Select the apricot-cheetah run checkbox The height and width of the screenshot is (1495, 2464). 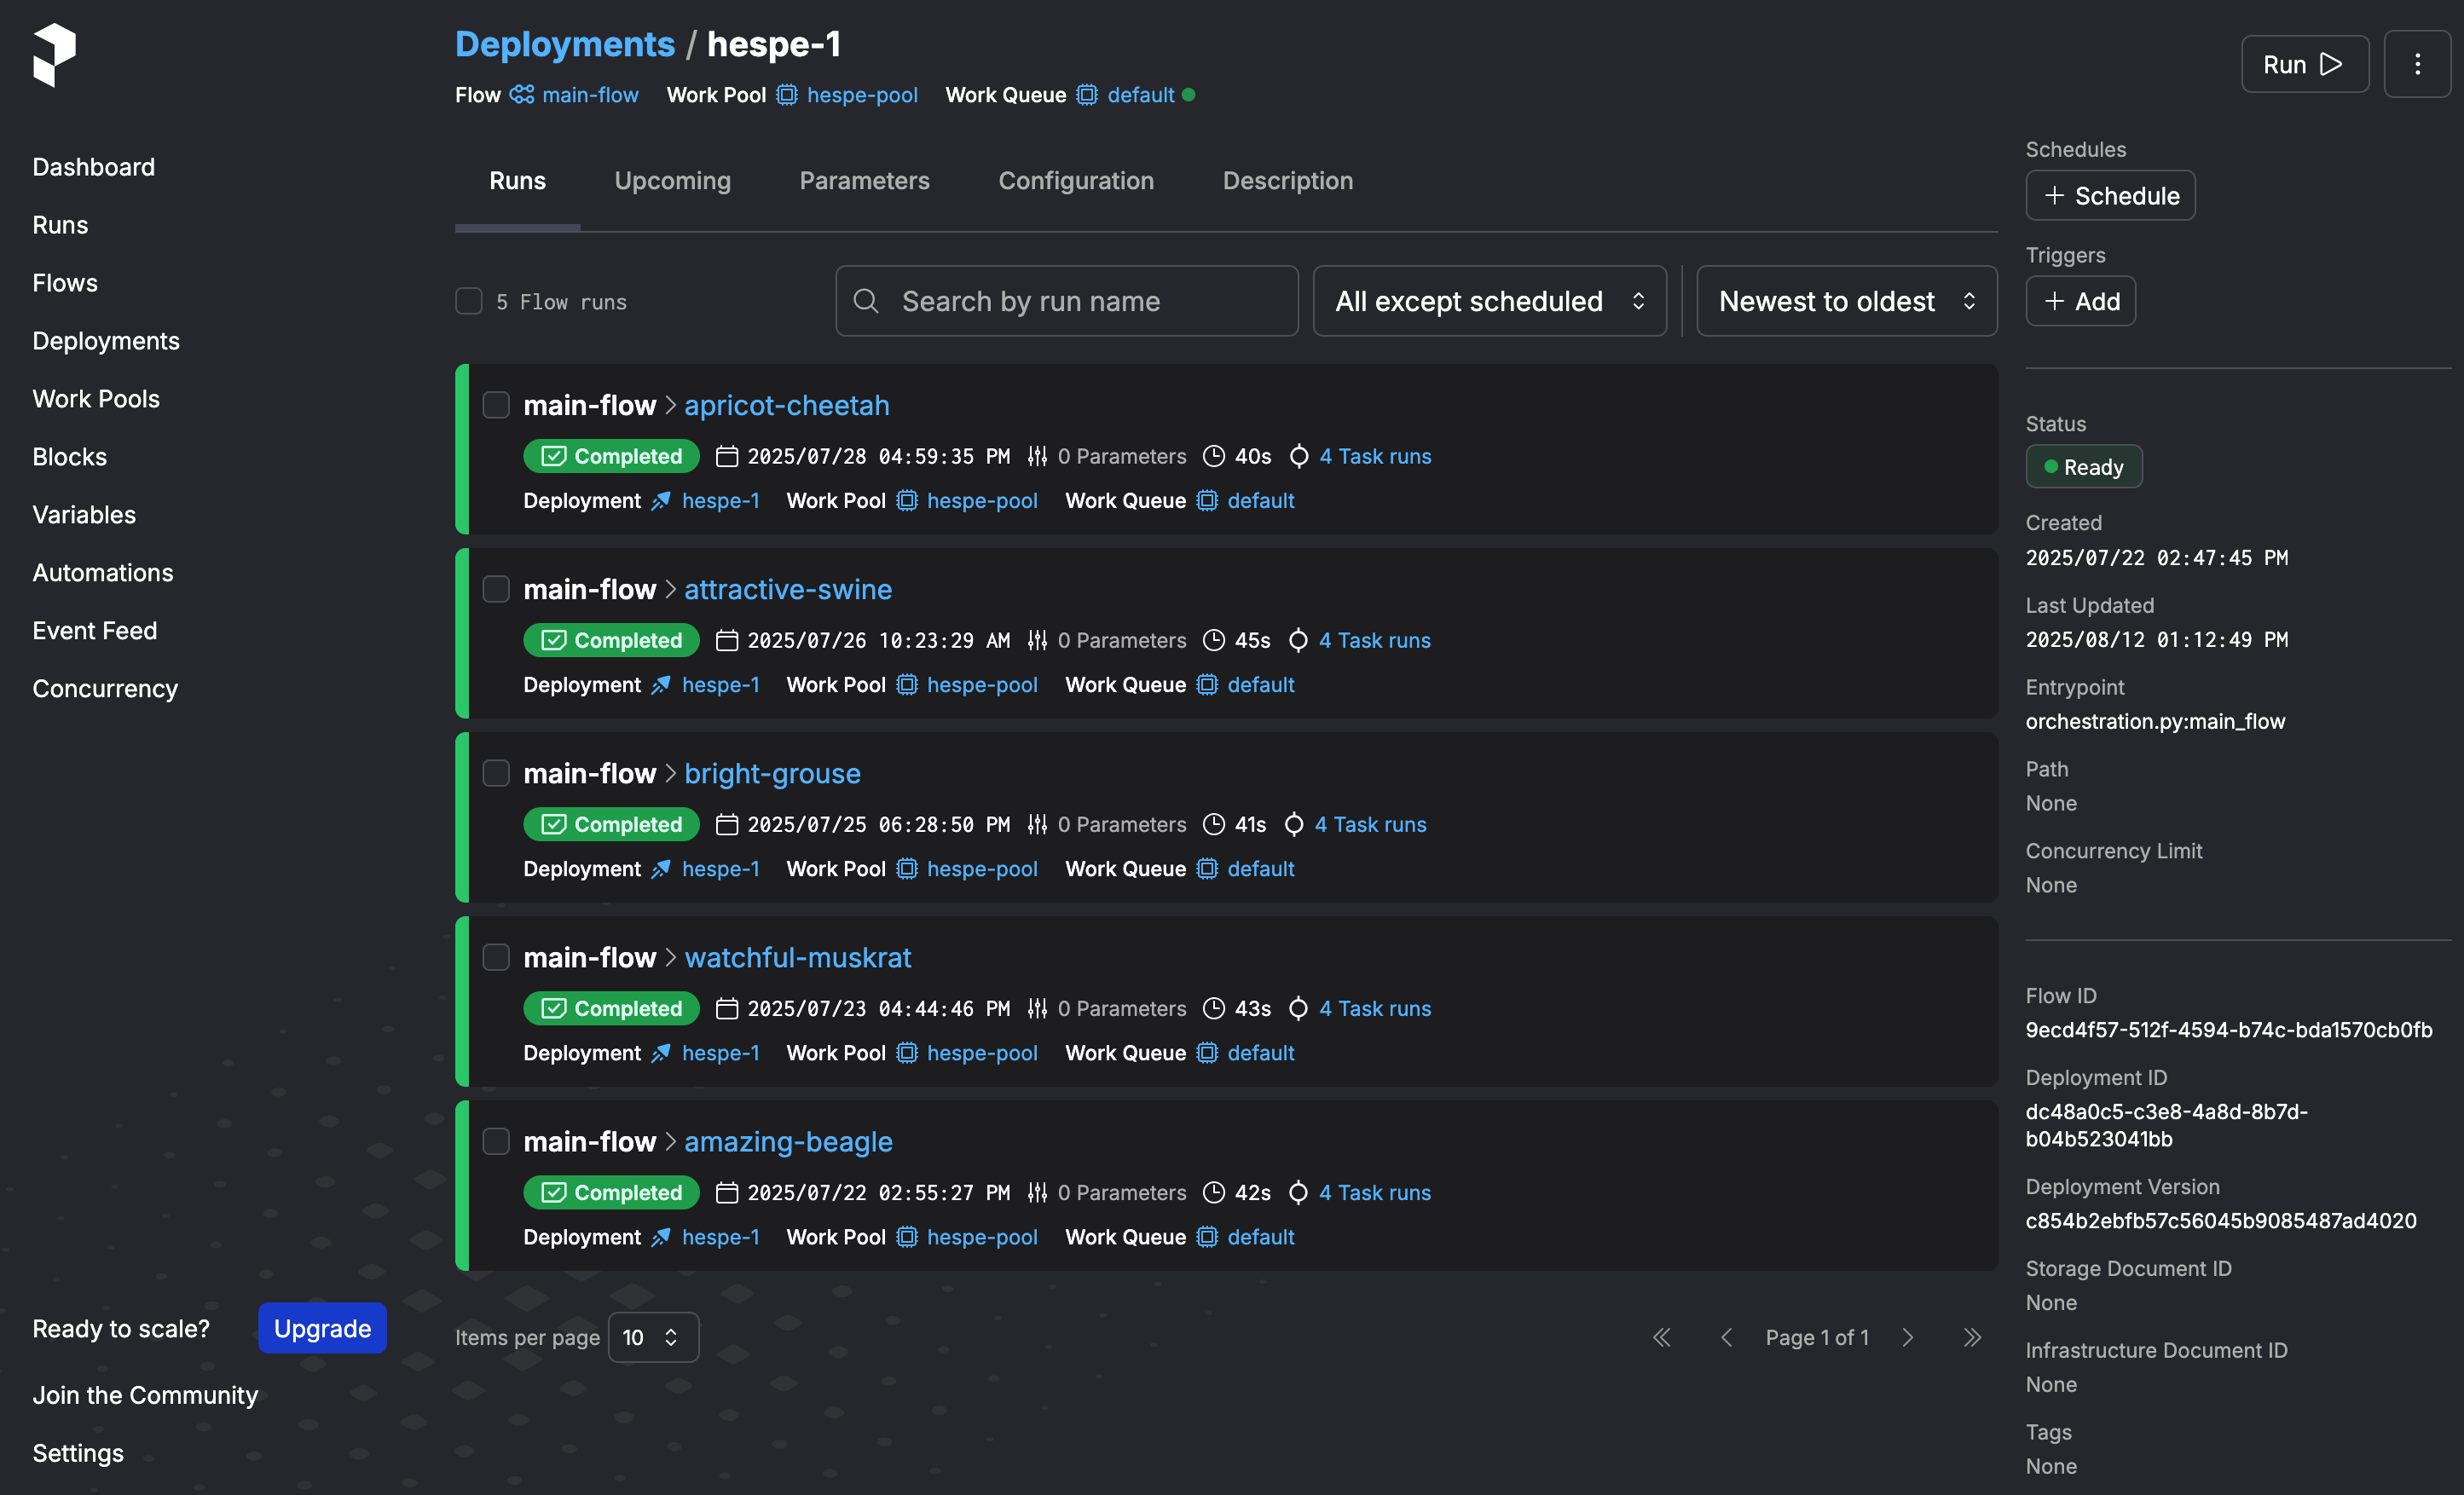(x=496, y=405)
